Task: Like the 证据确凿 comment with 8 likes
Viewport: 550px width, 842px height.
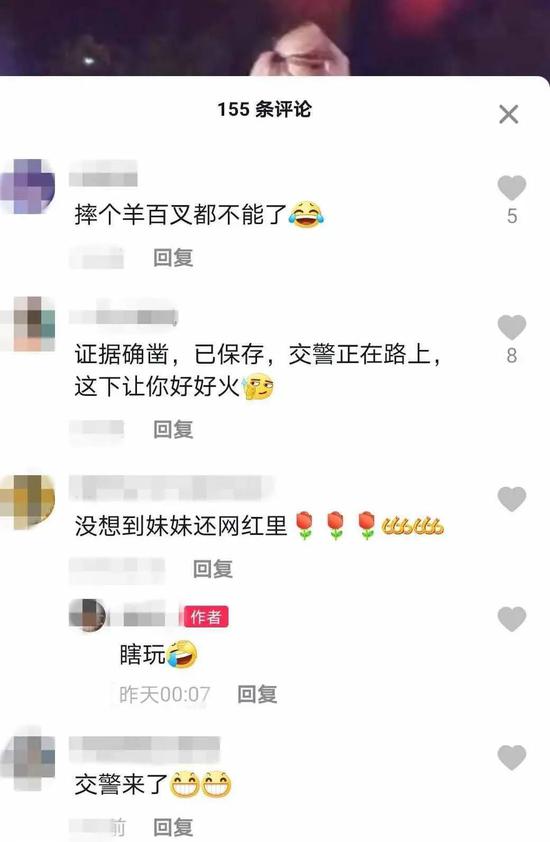Action: (x=511, y=328)
